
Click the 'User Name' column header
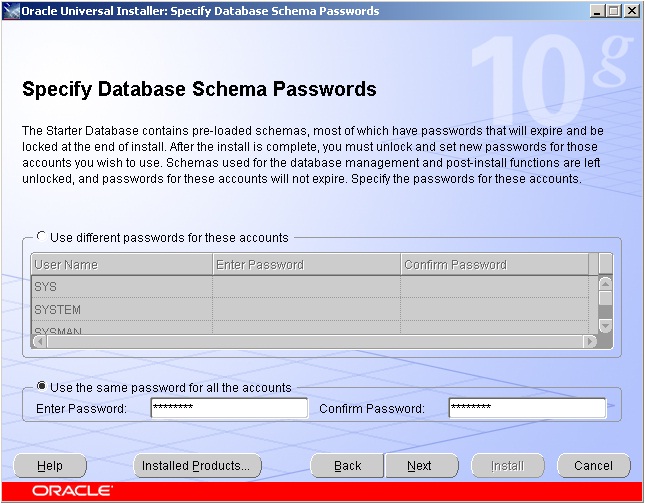pos(121,265)
